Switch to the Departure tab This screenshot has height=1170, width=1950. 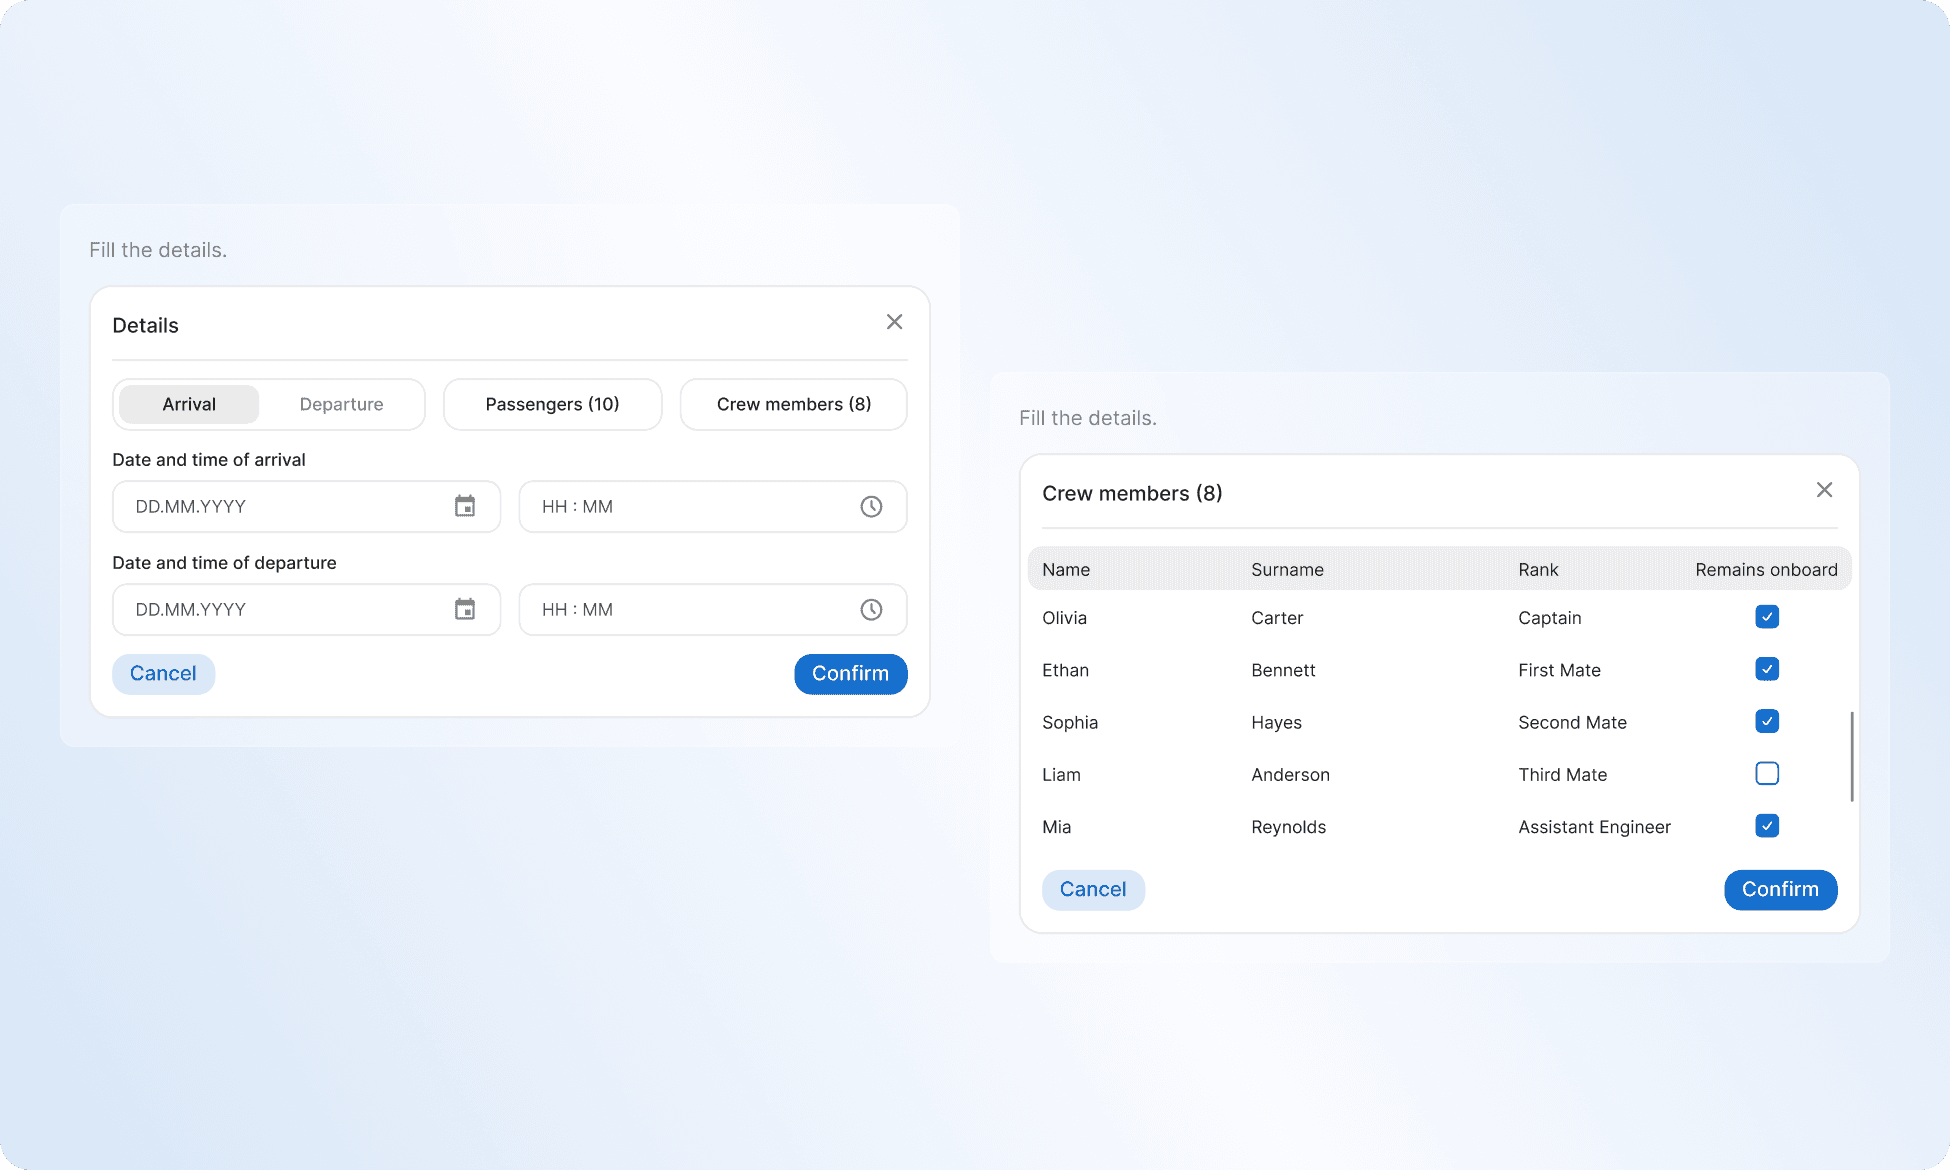click(340, 404)
